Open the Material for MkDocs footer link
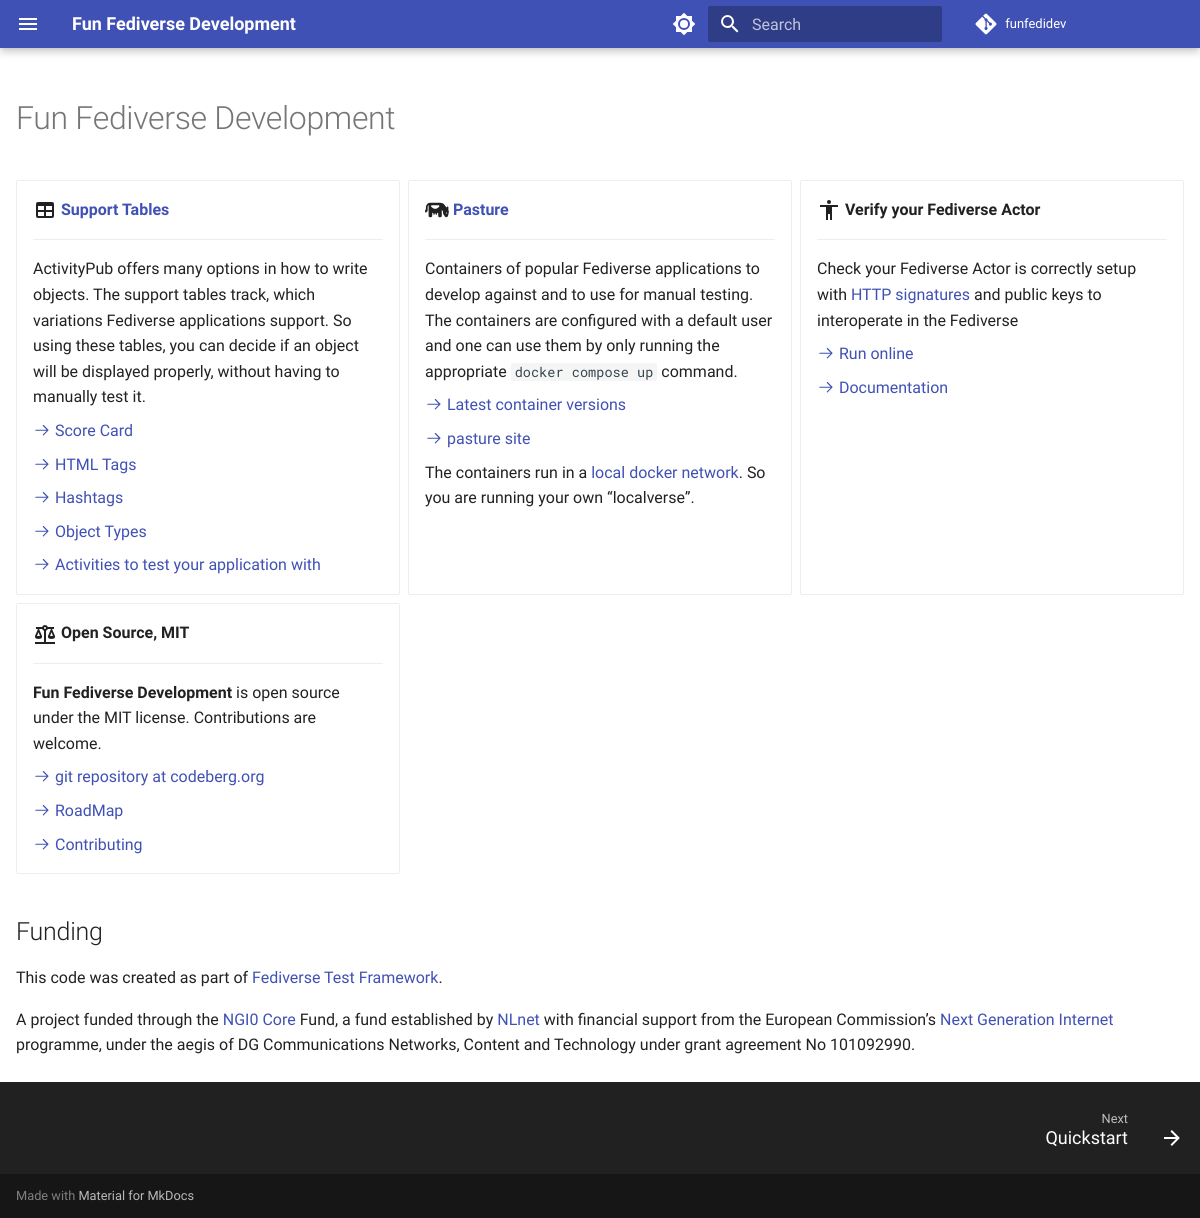The height and width of the screenshot is (1218, 1200). [x=136, y=1196]
